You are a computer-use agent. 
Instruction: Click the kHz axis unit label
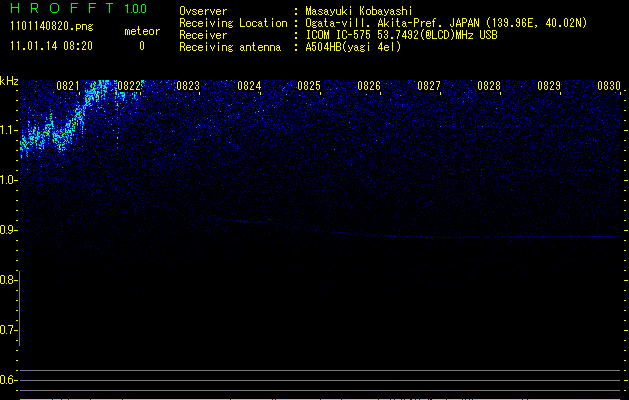tap(9, 81)
